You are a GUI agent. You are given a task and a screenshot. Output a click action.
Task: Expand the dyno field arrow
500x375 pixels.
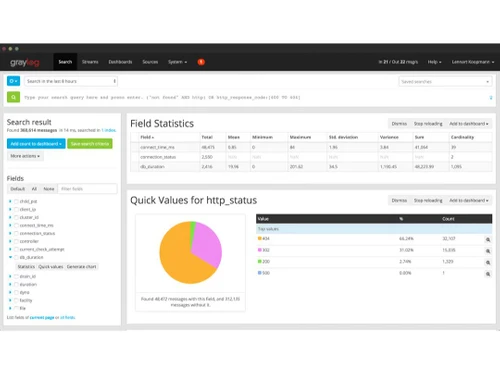pyautogui.click(x=10, y=292)
